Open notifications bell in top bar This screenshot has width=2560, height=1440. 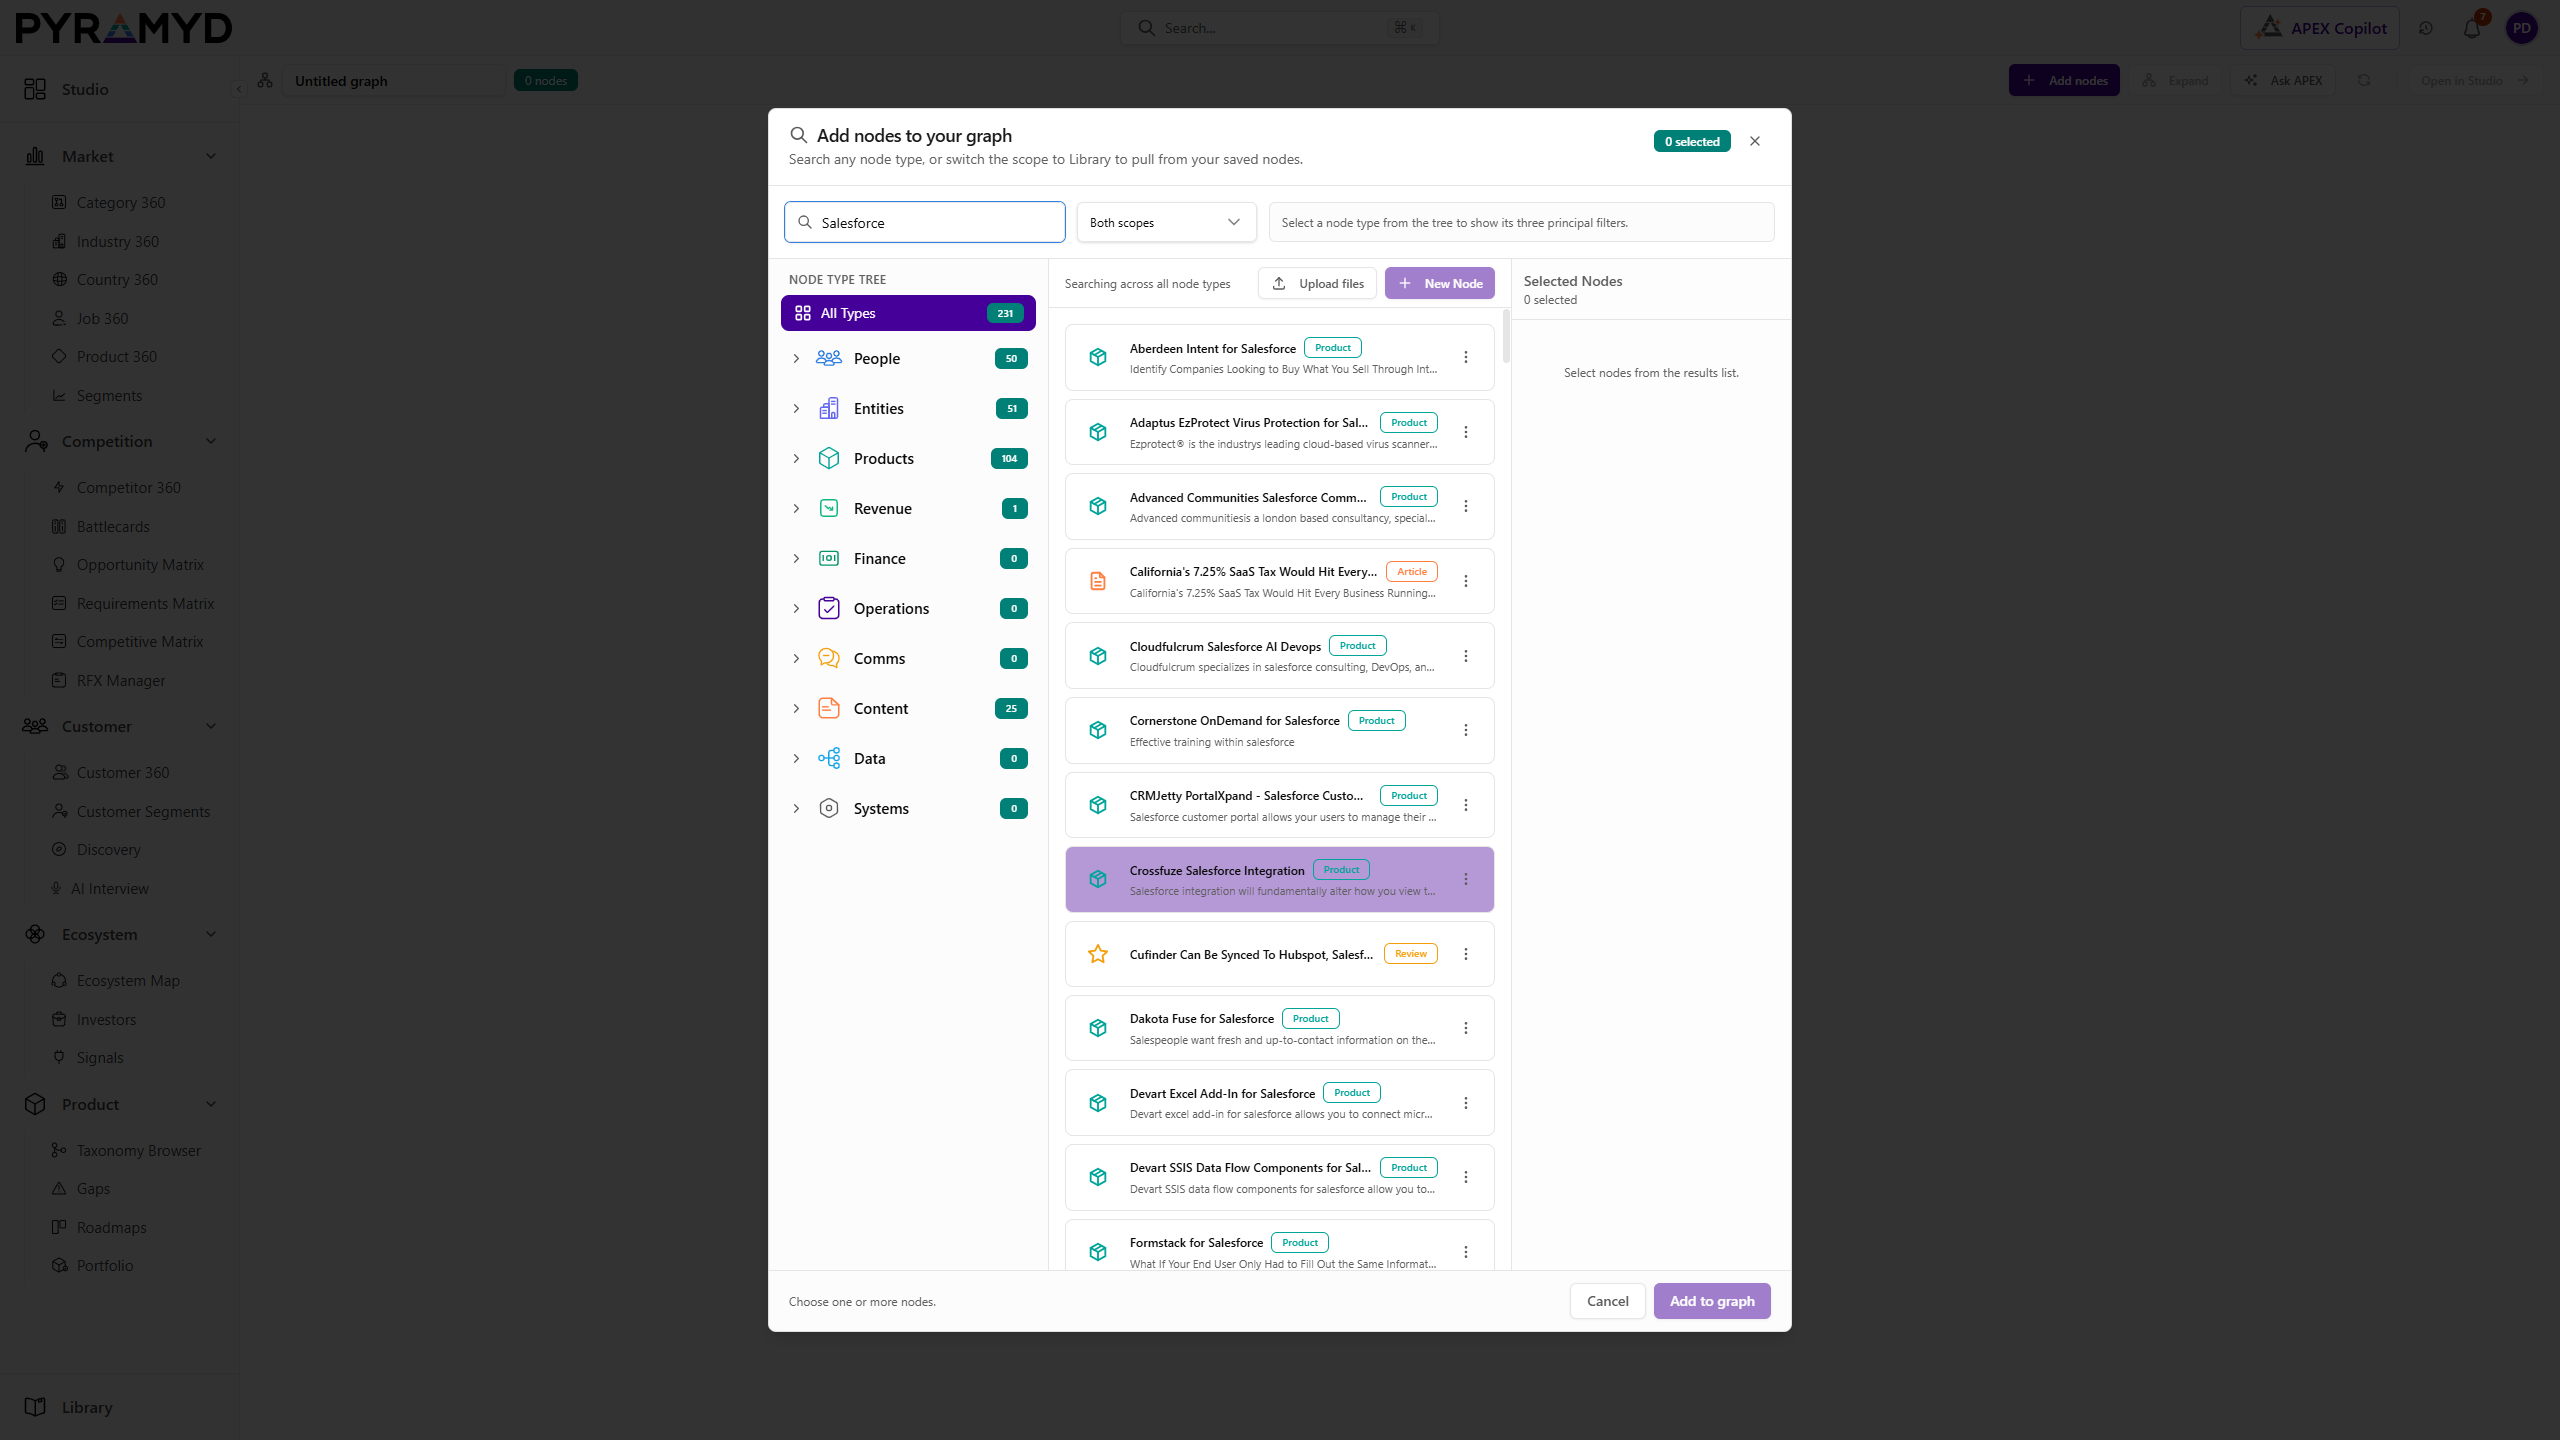[2472, 28]
